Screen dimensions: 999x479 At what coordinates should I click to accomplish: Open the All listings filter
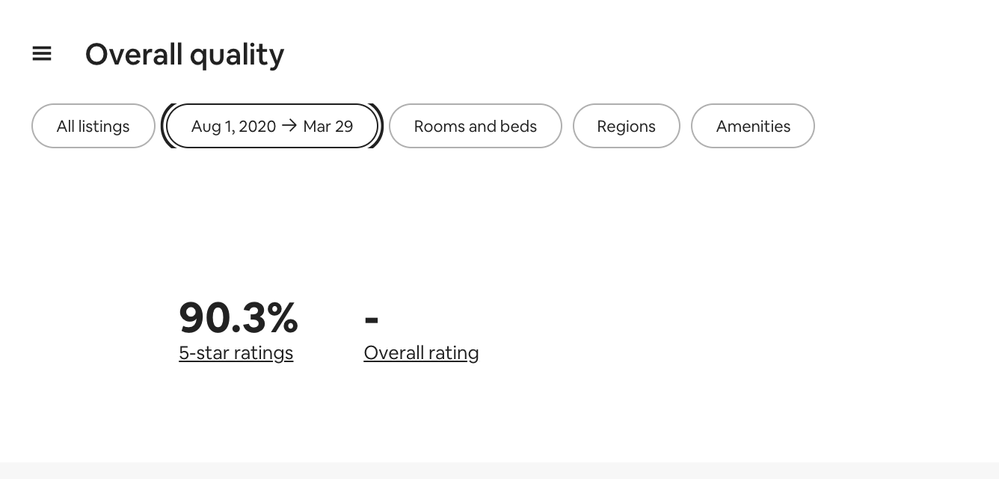click(93, 126)
